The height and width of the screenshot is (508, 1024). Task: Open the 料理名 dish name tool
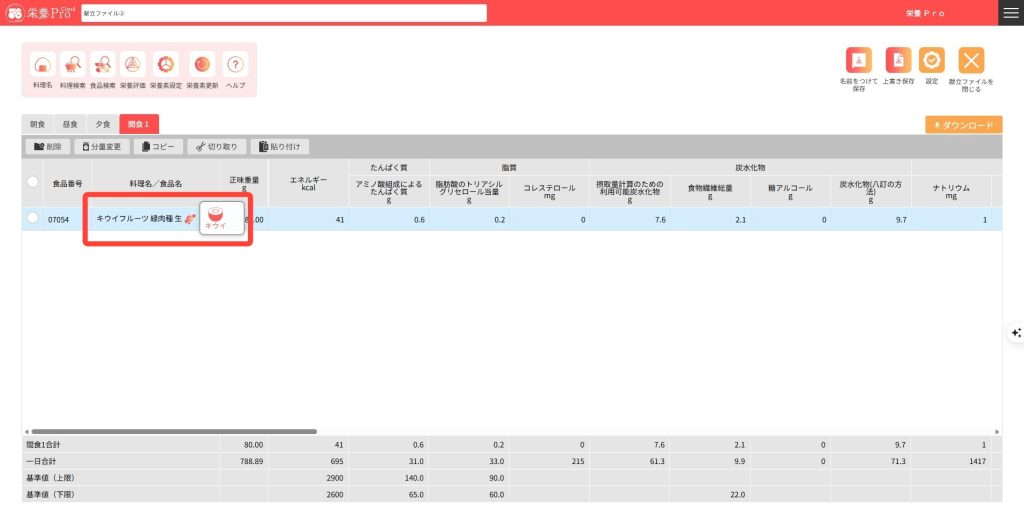point(42,65)
